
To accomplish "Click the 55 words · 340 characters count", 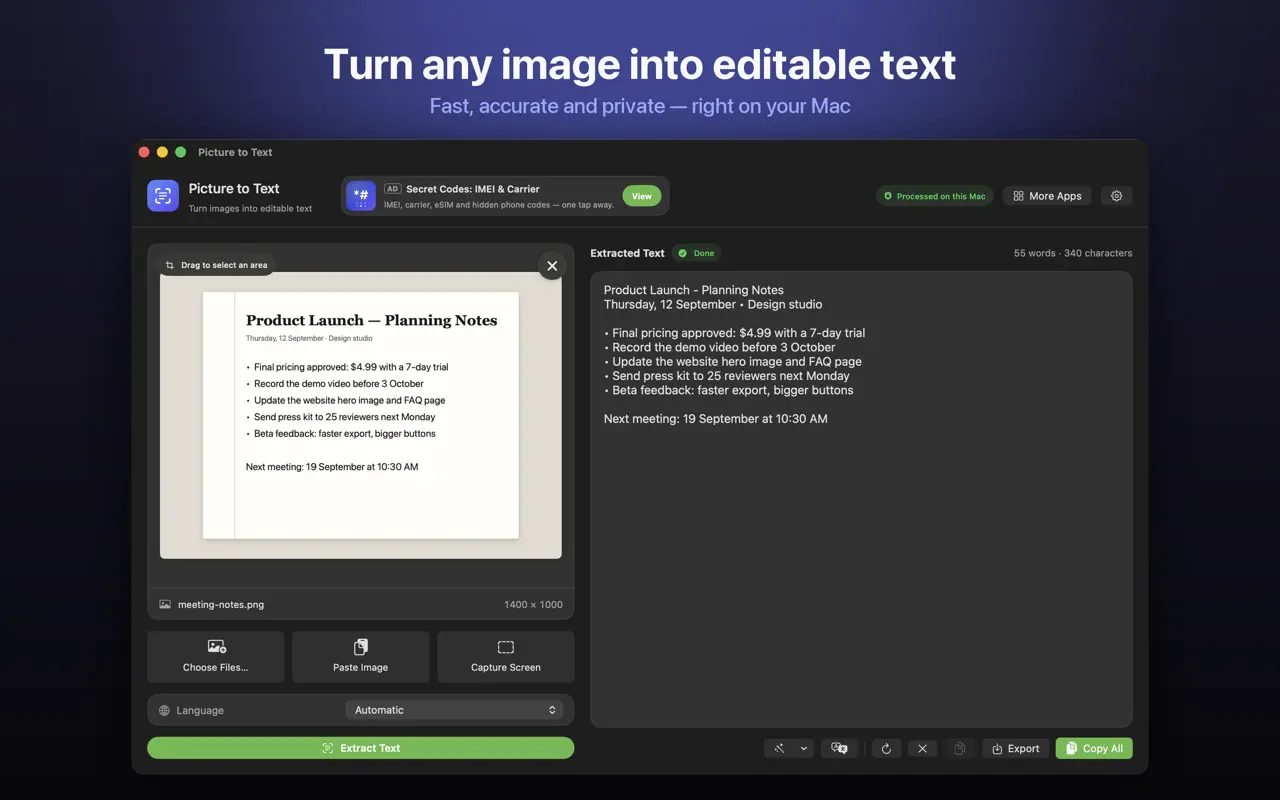I will tap(1073, 253).
